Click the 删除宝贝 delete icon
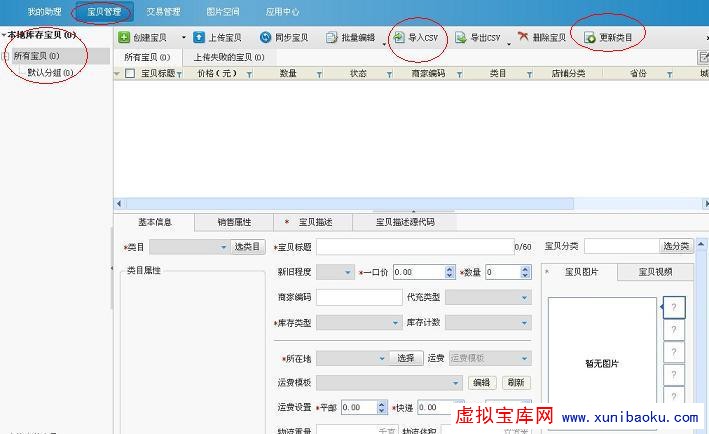Image resolution: width=709 pixels, height=434 pixels. [523, 37]
